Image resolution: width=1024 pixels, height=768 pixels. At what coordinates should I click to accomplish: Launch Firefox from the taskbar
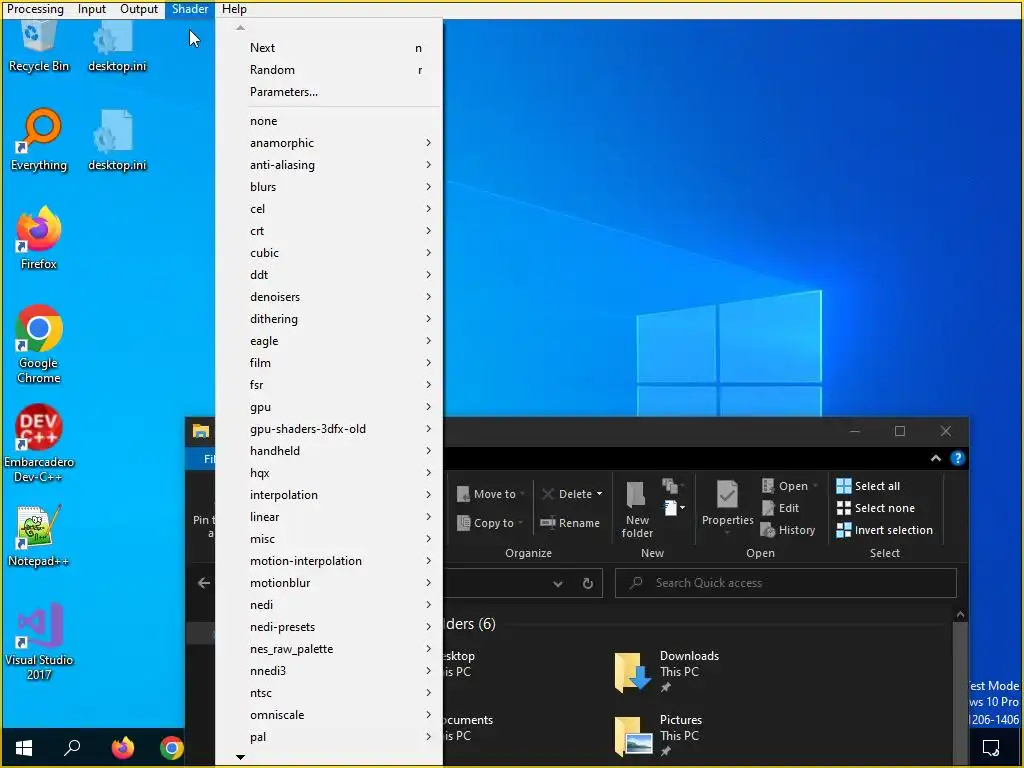pyautogui.click(x=122, y=748)
